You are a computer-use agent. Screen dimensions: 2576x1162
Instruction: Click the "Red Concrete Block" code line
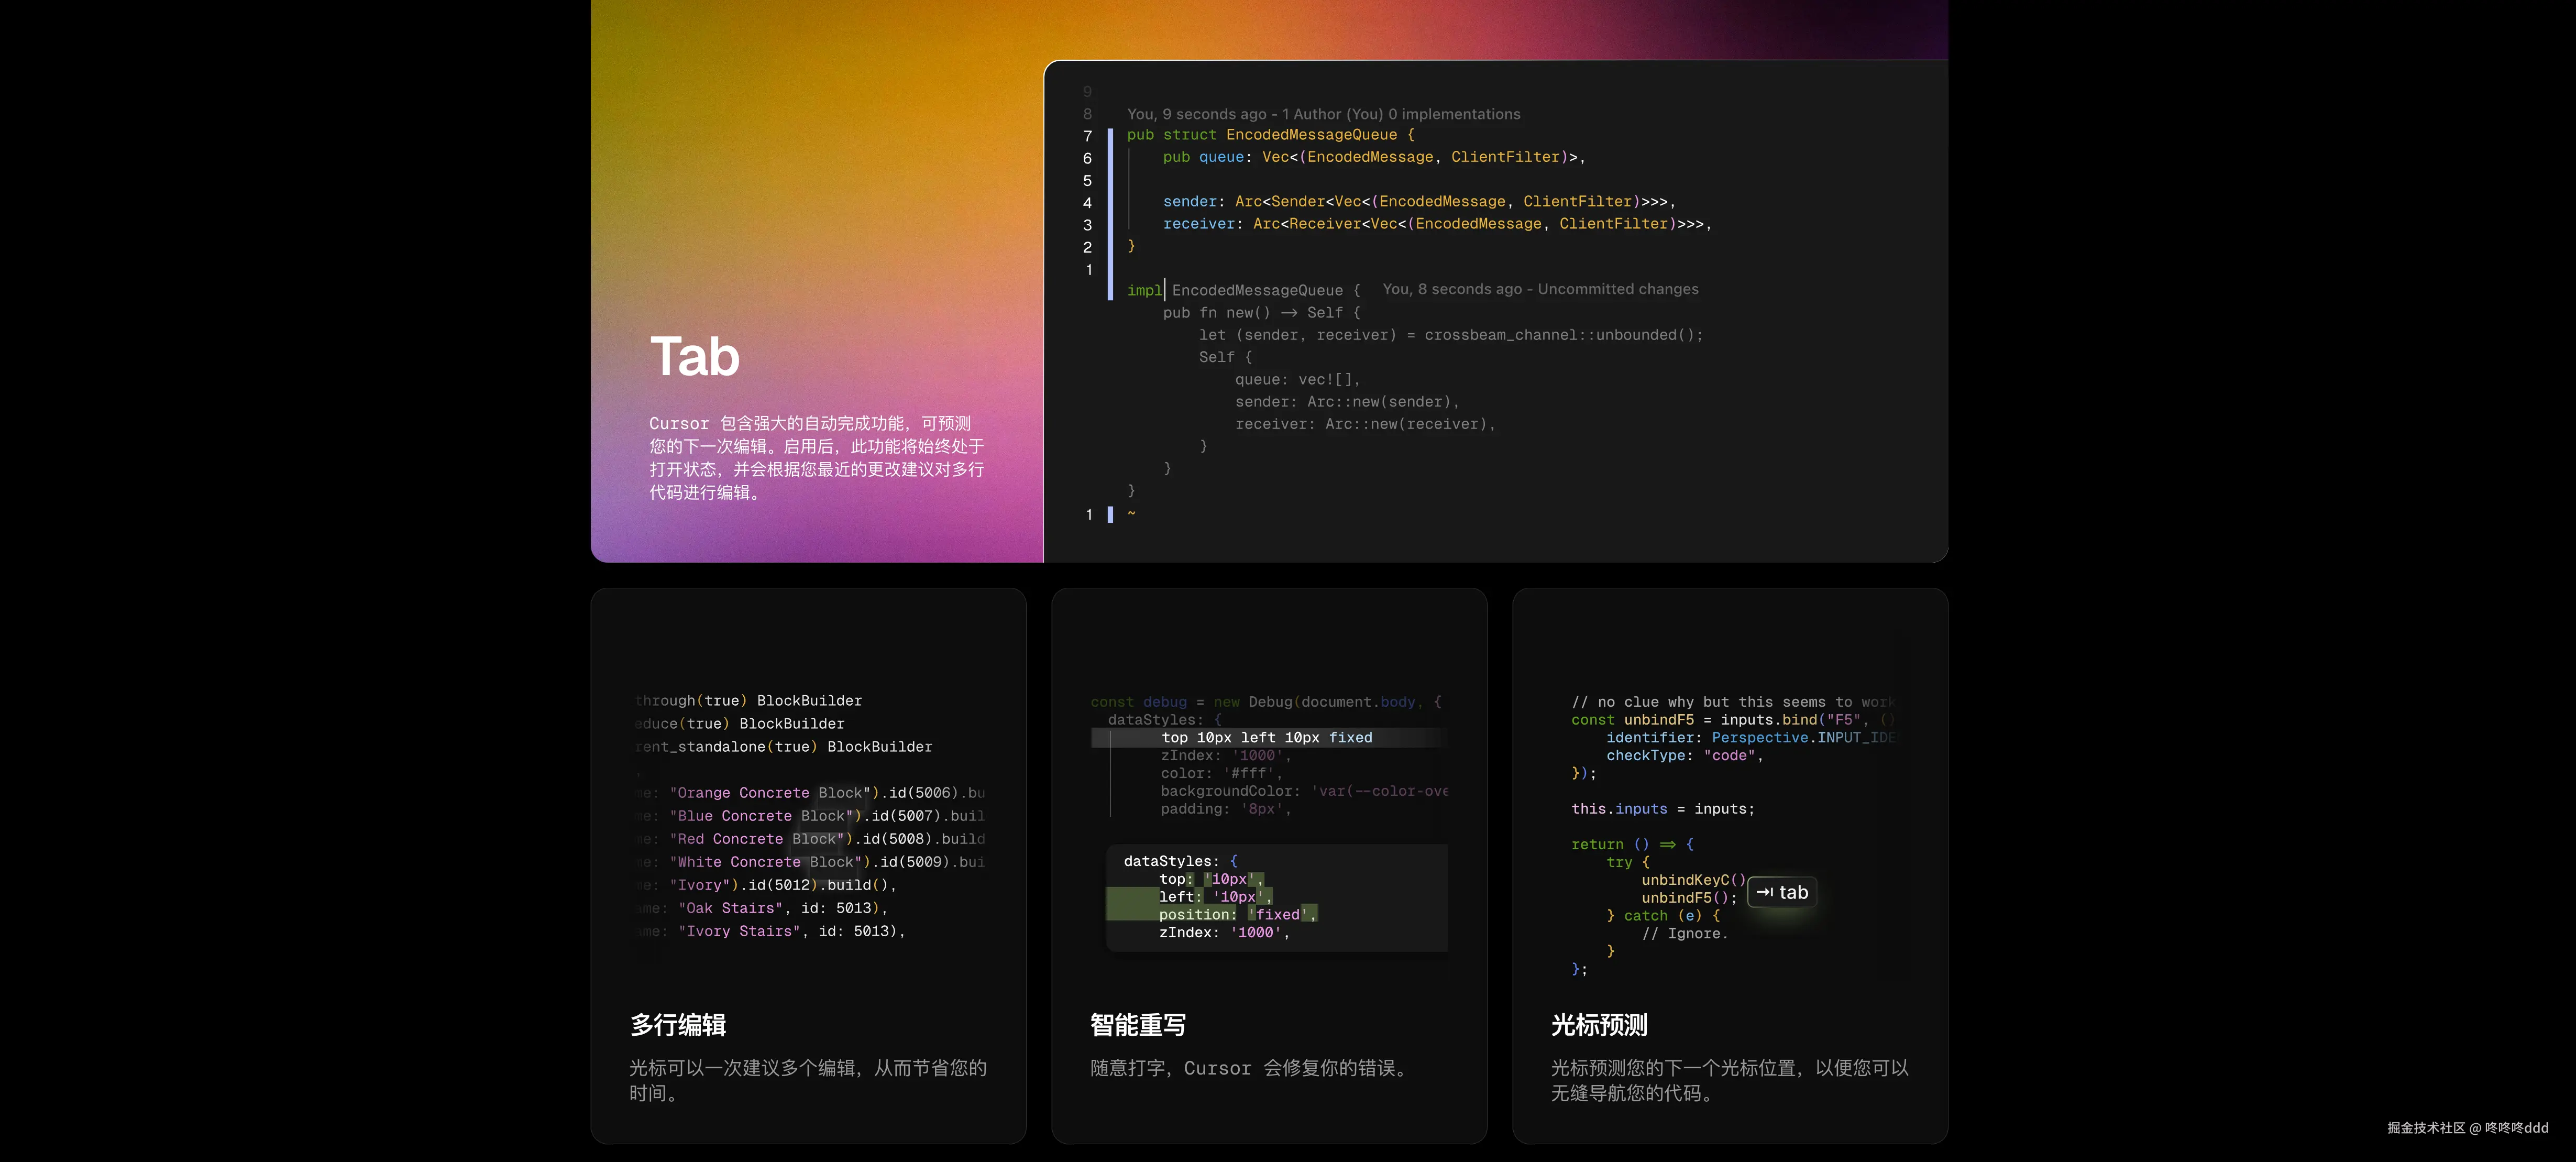pyautogui.click(x=810, y=839)
